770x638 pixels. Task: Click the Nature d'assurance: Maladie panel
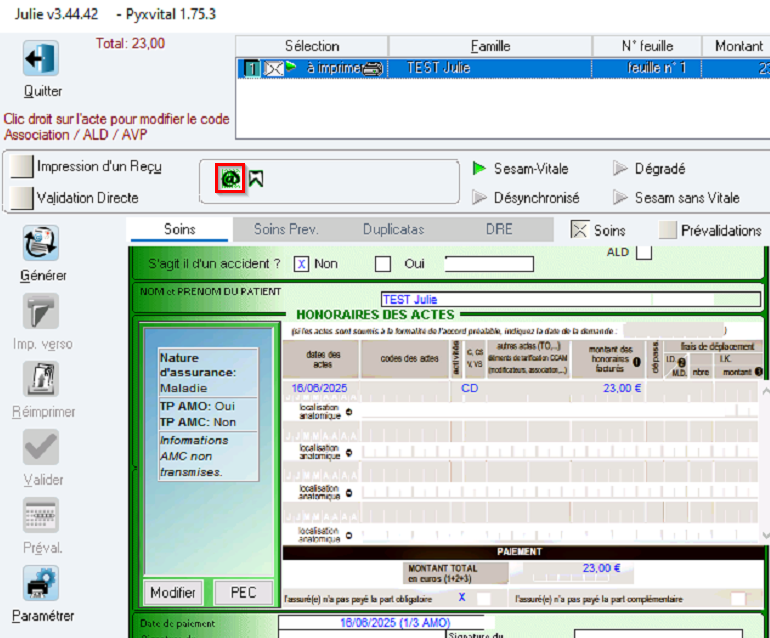[208, 373]
